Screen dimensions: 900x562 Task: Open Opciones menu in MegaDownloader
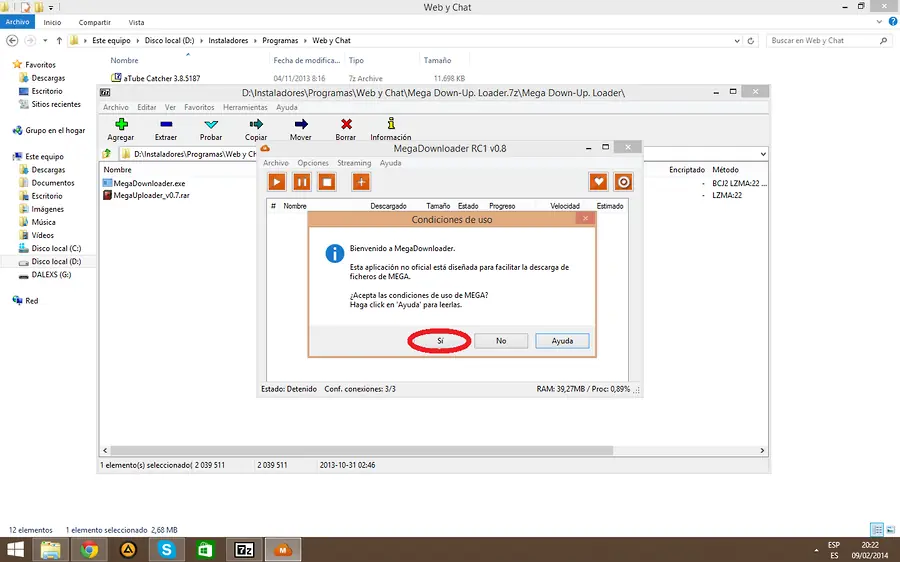click(313, 163)
